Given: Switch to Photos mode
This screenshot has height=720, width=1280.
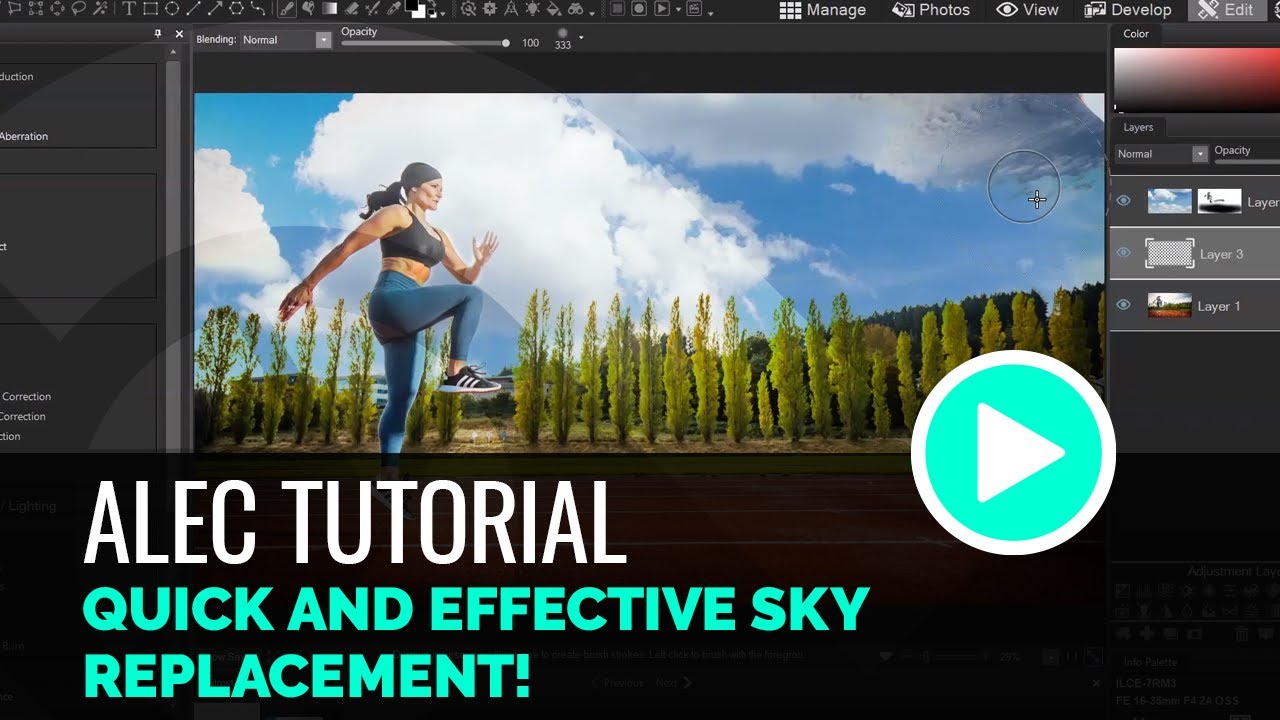Looking at the screenshot, I should click(931, 10).
